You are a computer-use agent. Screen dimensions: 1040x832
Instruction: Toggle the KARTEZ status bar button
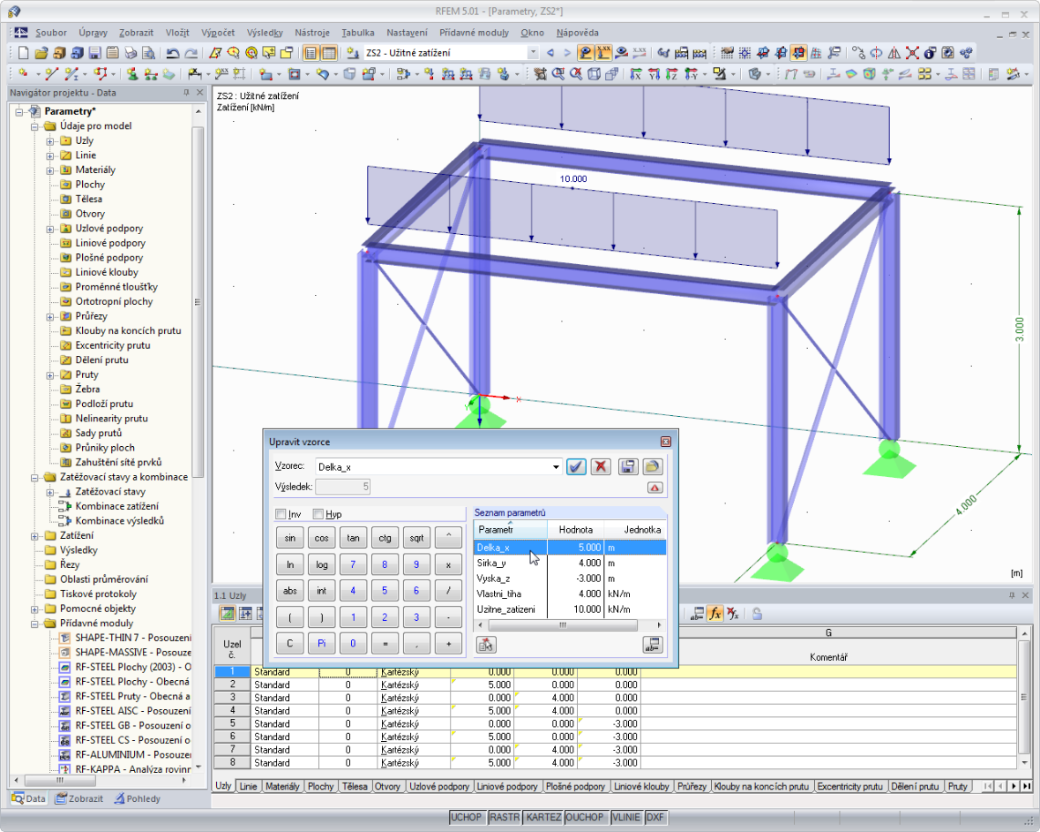click(543, 817)
